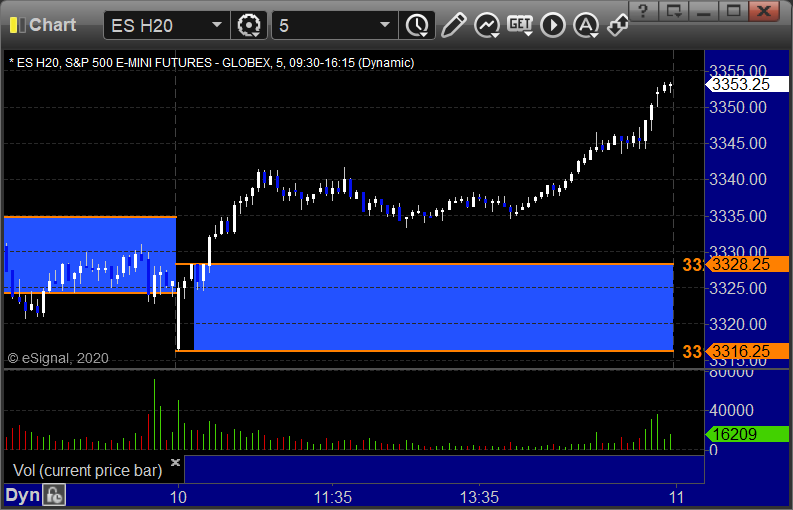Click the 3320.00 price axis label
793x510 pixels.
tap(738, 324)
